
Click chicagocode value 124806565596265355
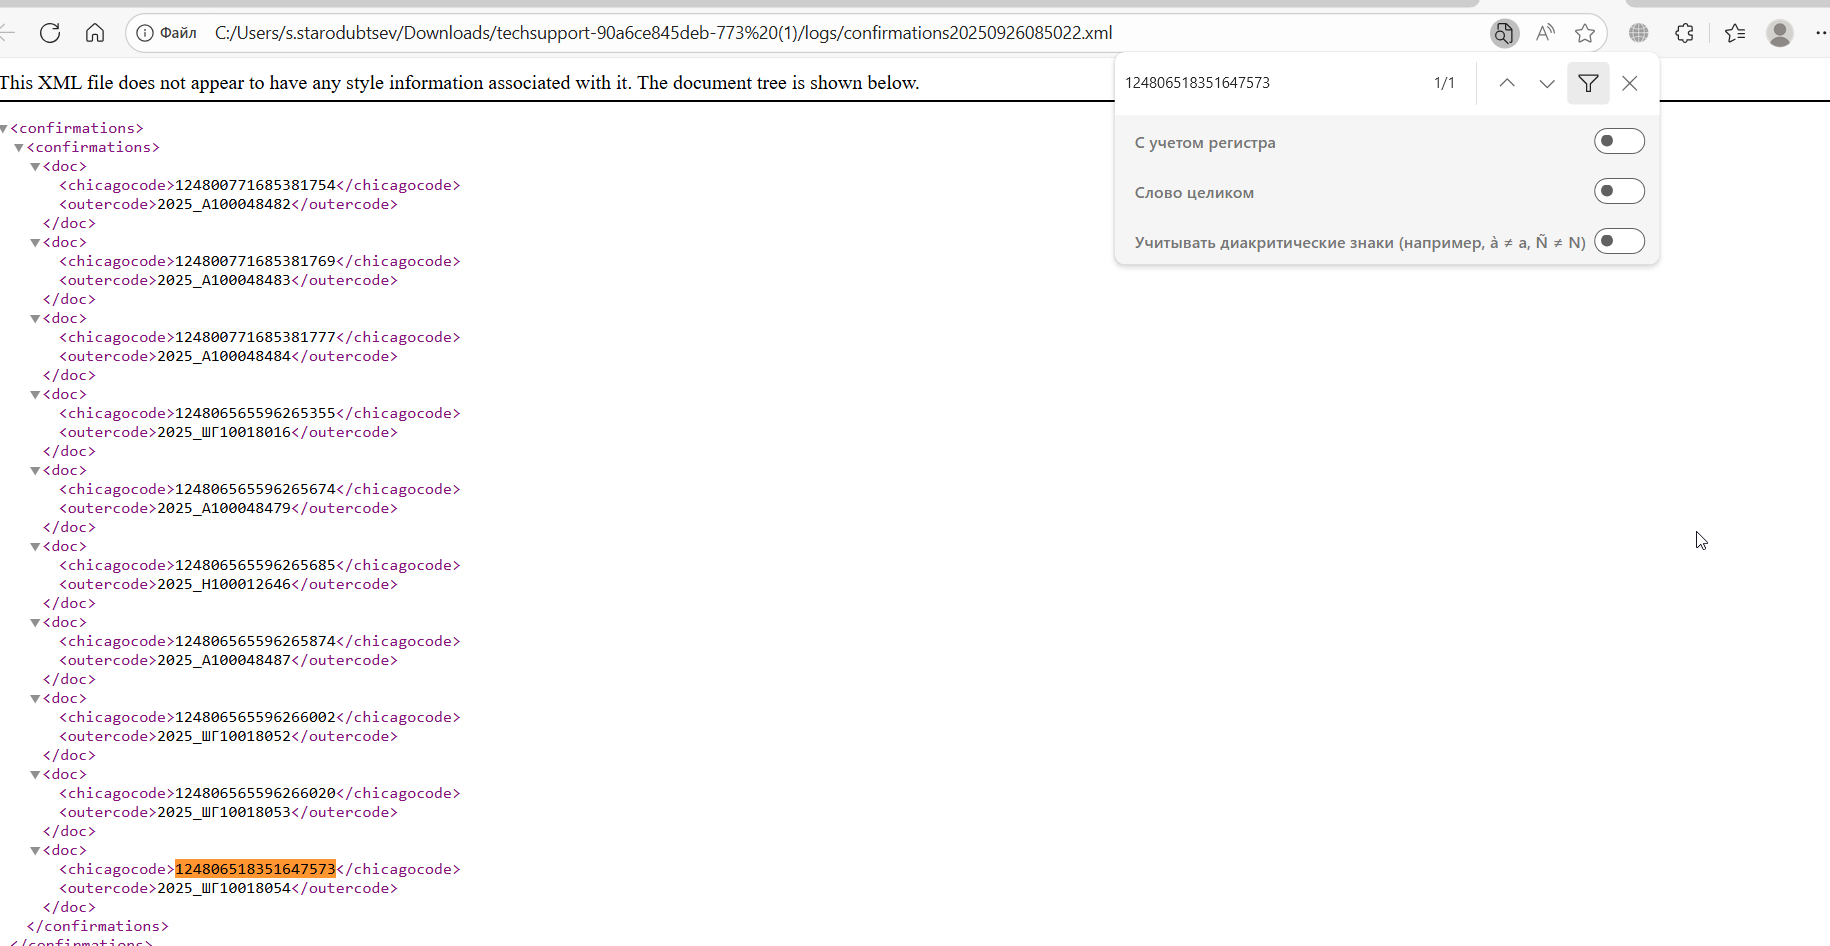click(x=255, y=413)
